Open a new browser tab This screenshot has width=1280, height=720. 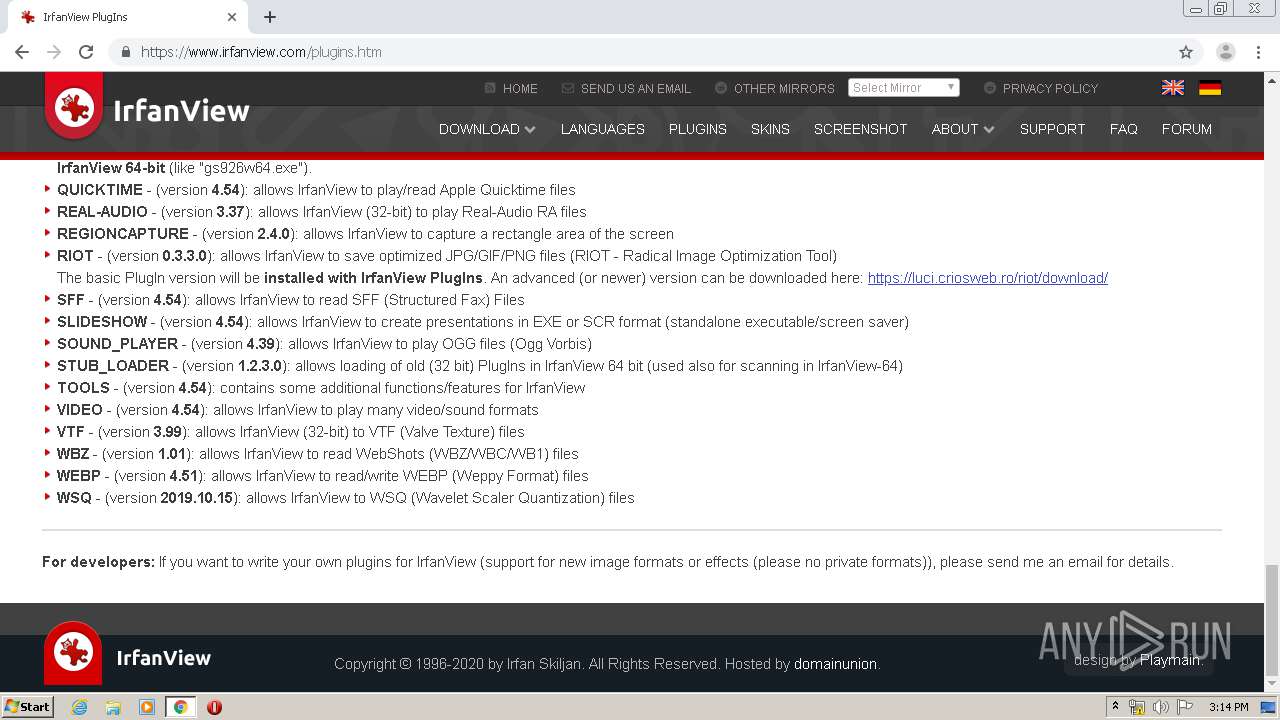click(270, 17)
